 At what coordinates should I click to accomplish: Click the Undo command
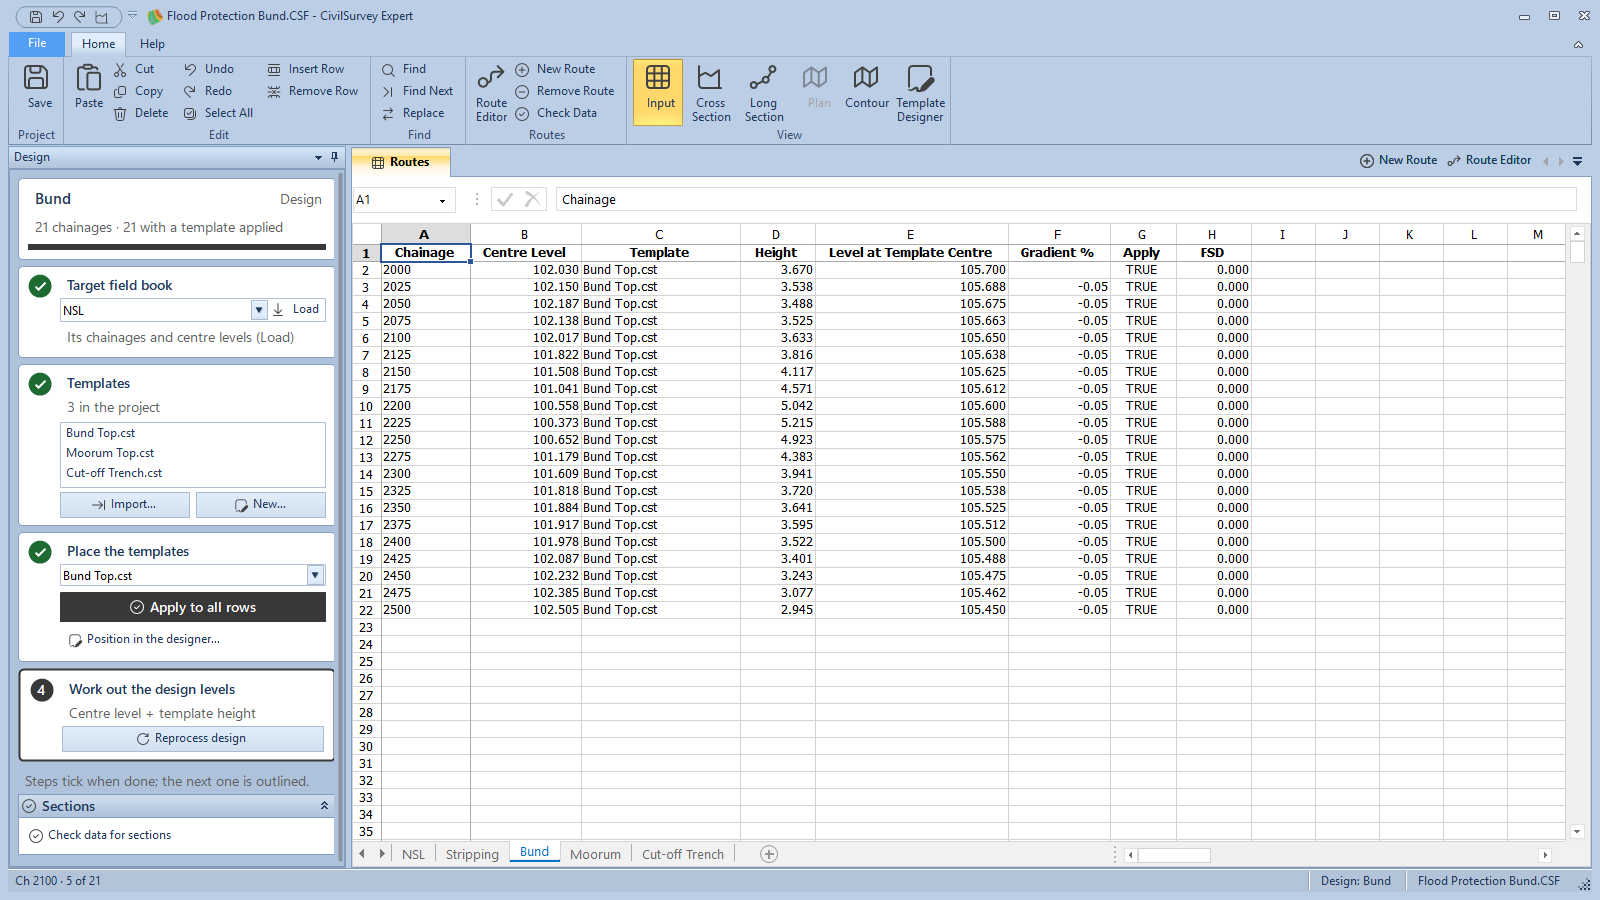209,69
